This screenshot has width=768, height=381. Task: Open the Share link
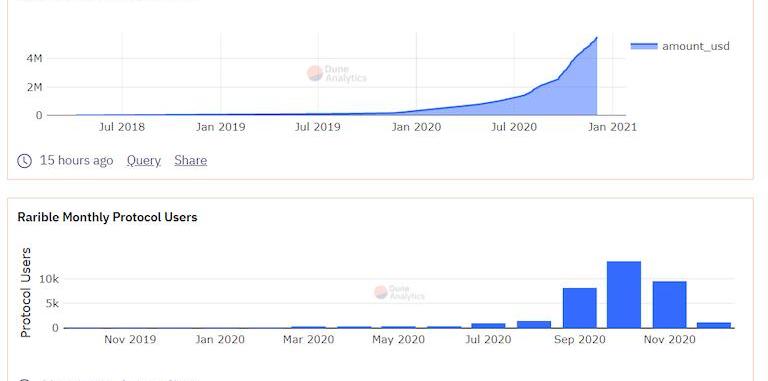pyautogui.click(x=191, y=161)
